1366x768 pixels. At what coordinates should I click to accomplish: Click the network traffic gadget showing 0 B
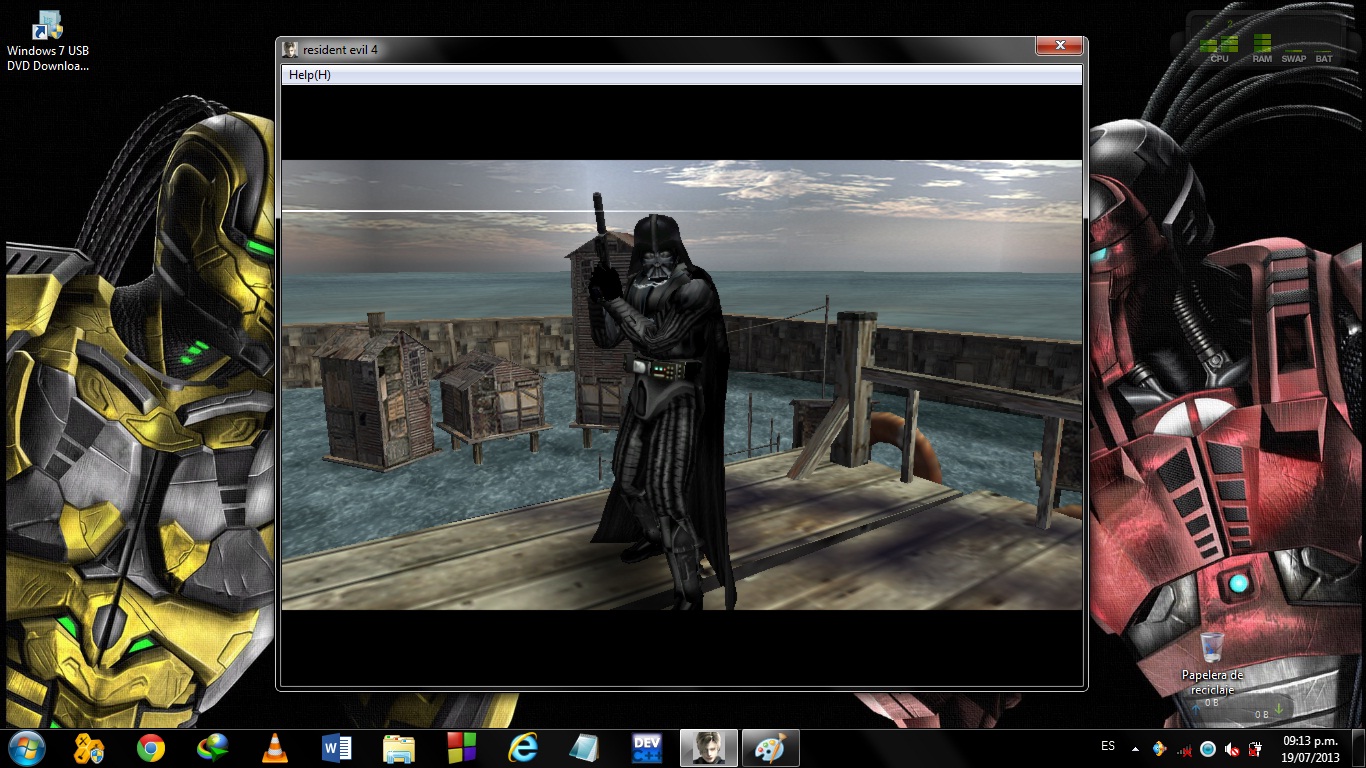[x=1237, y=709]
